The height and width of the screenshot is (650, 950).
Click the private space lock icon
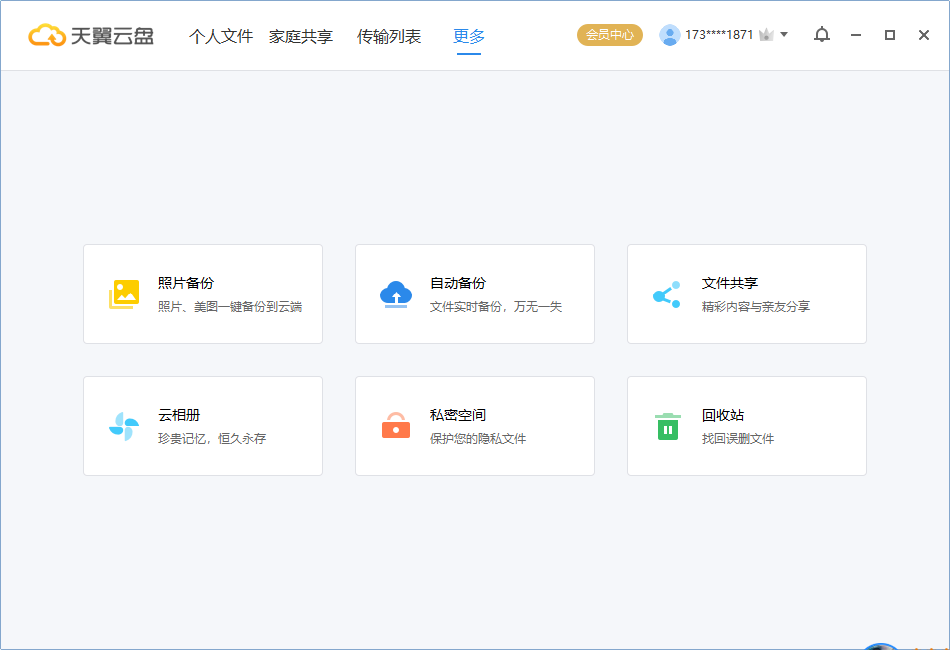pyautogui.click(x=396, y=426)
